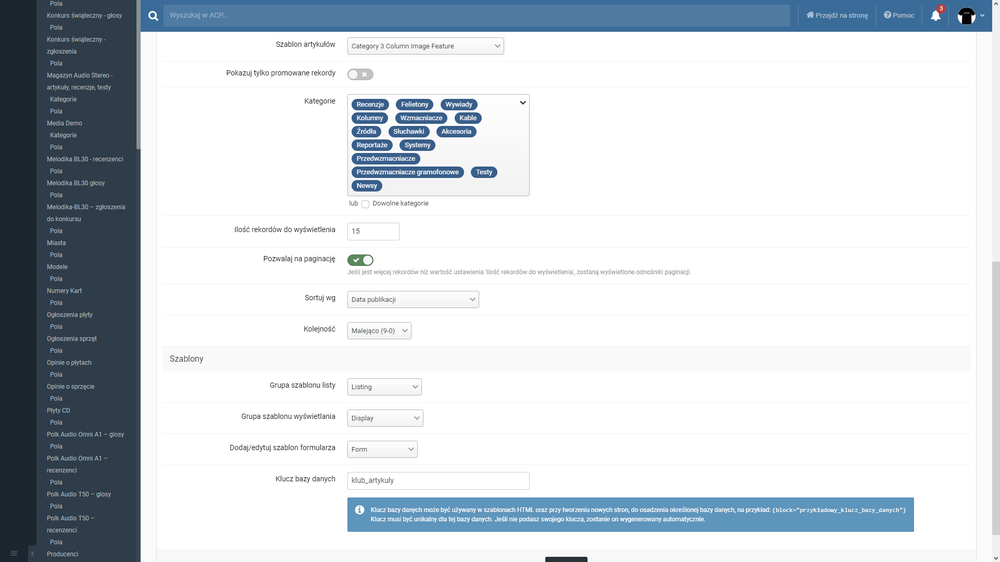Open the Szablon artykułów dropdown
Viewport: 1000px width, 562px height.
pos(425,46)
